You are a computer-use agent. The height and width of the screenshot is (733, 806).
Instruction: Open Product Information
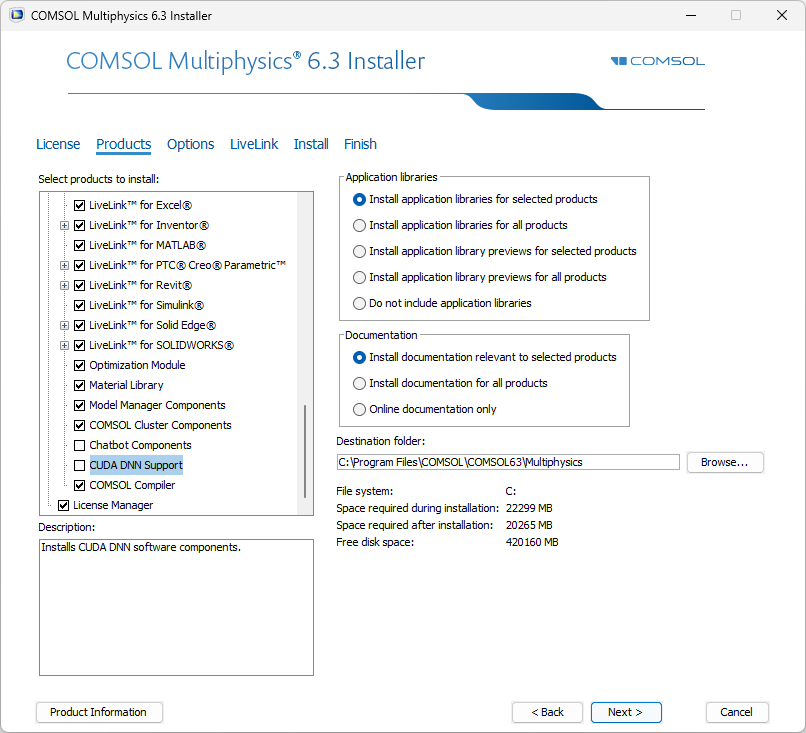(99, 712)
